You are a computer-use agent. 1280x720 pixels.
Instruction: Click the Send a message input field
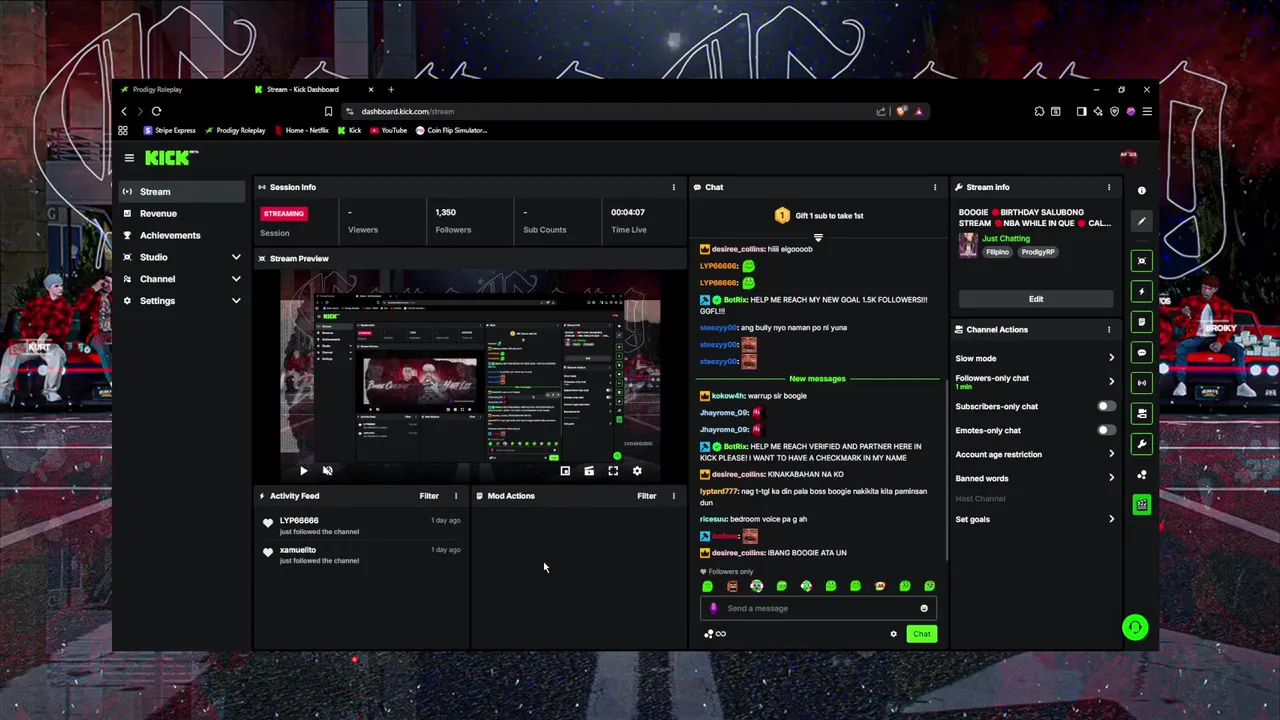pos(818,608)
